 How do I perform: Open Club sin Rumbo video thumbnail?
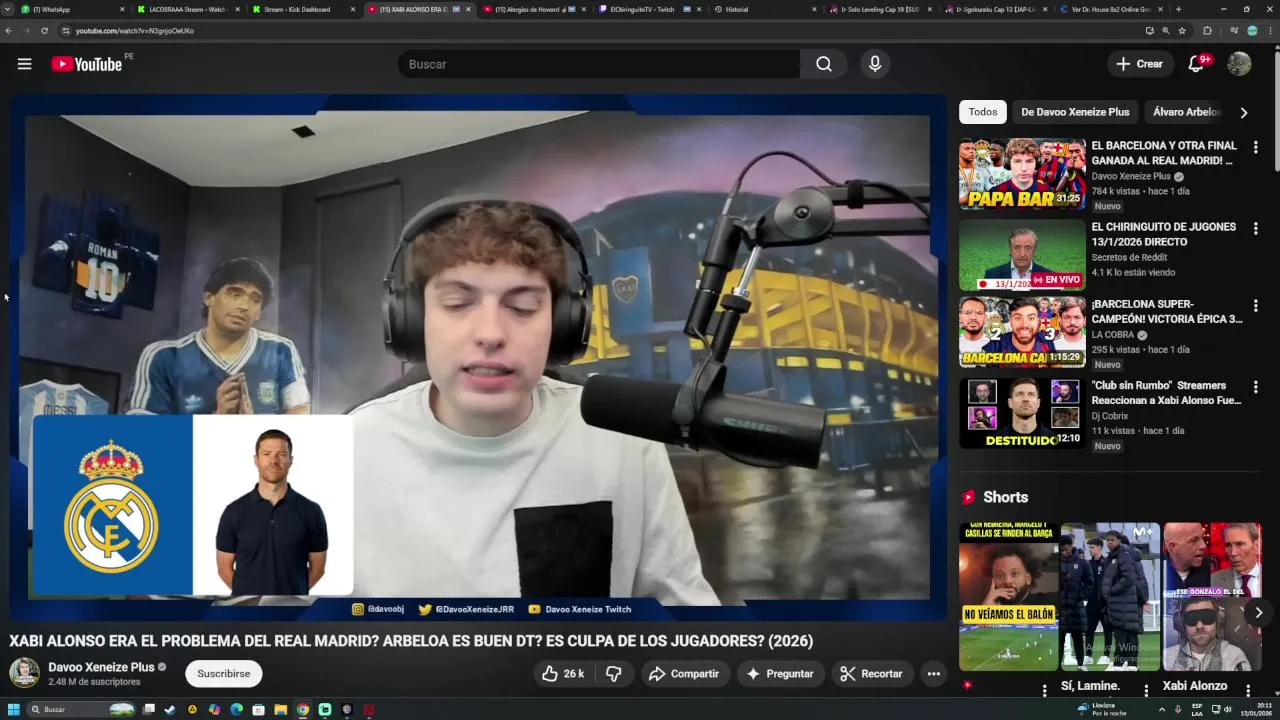(x=1022, y=413)
